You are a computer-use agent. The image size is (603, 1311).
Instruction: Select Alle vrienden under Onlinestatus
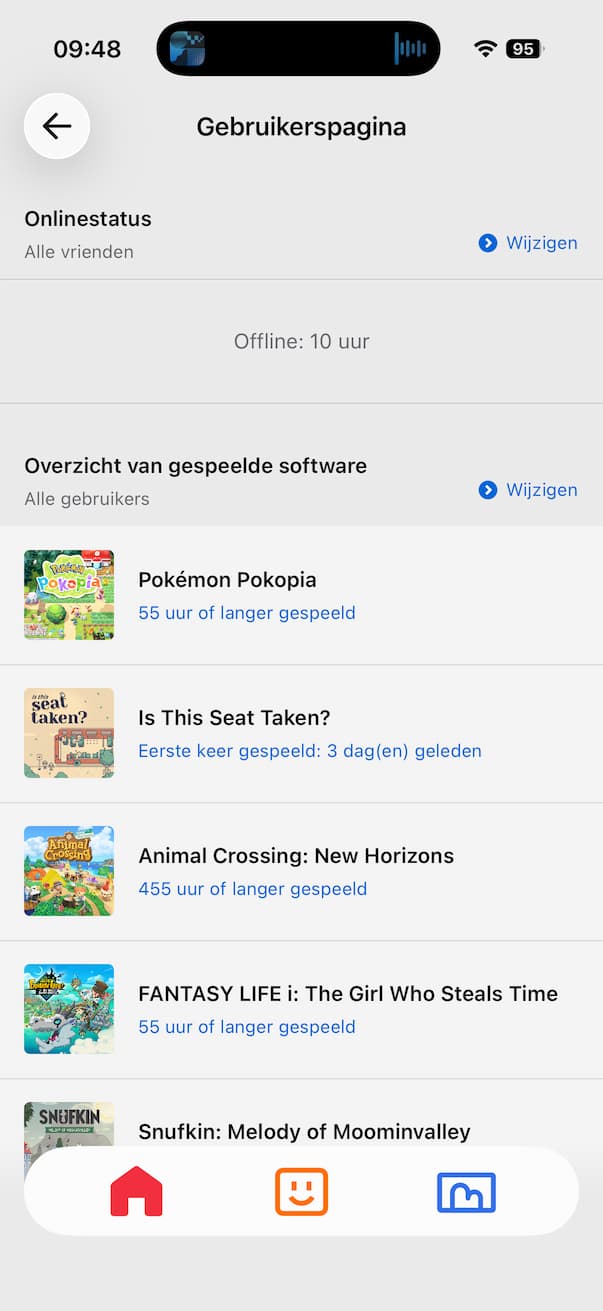79,252
